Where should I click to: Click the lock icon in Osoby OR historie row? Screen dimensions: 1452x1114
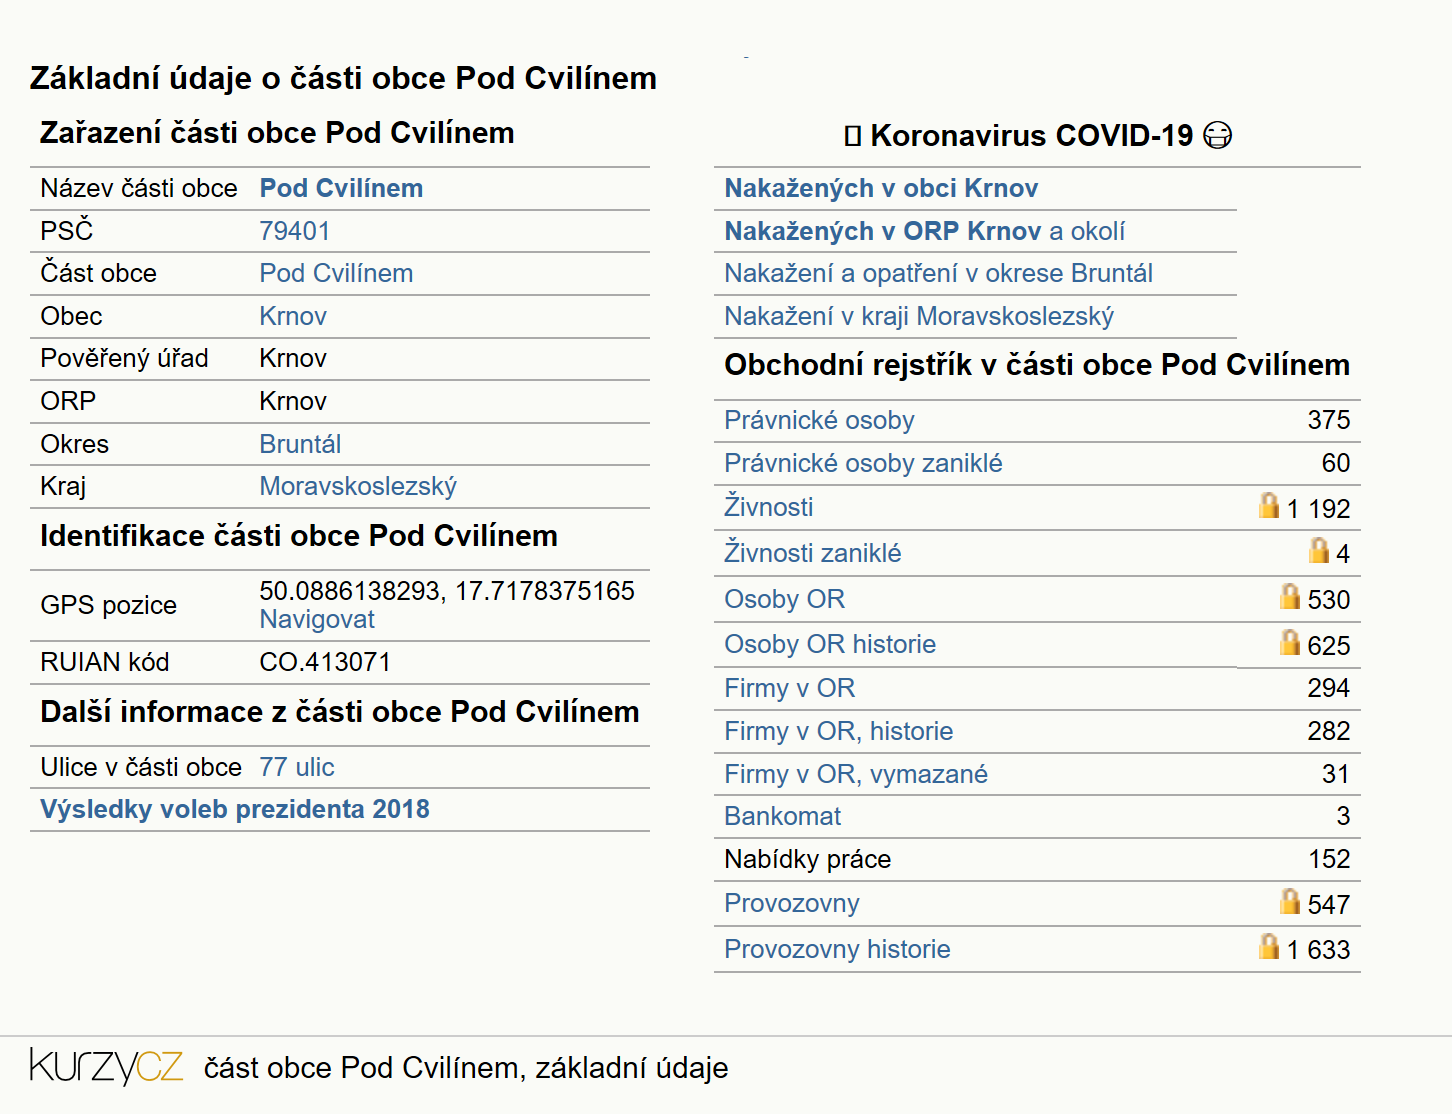tap(1290, 642)
